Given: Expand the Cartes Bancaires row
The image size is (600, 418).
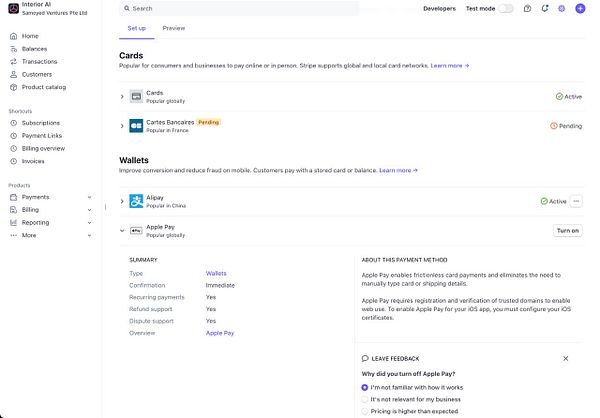Looking at the screenshot, I should click(x=122, y=126).
